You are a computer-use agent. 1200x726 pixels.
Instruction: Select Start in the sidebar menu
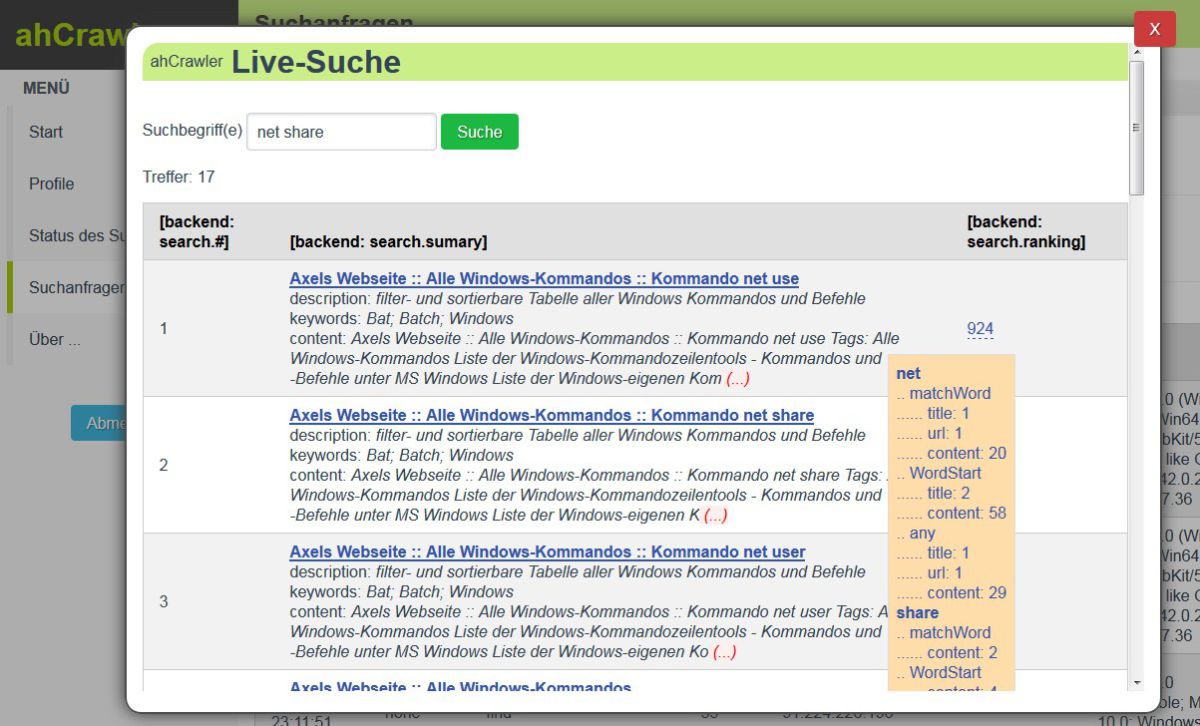pyautogui.click(x=67, y=132)
